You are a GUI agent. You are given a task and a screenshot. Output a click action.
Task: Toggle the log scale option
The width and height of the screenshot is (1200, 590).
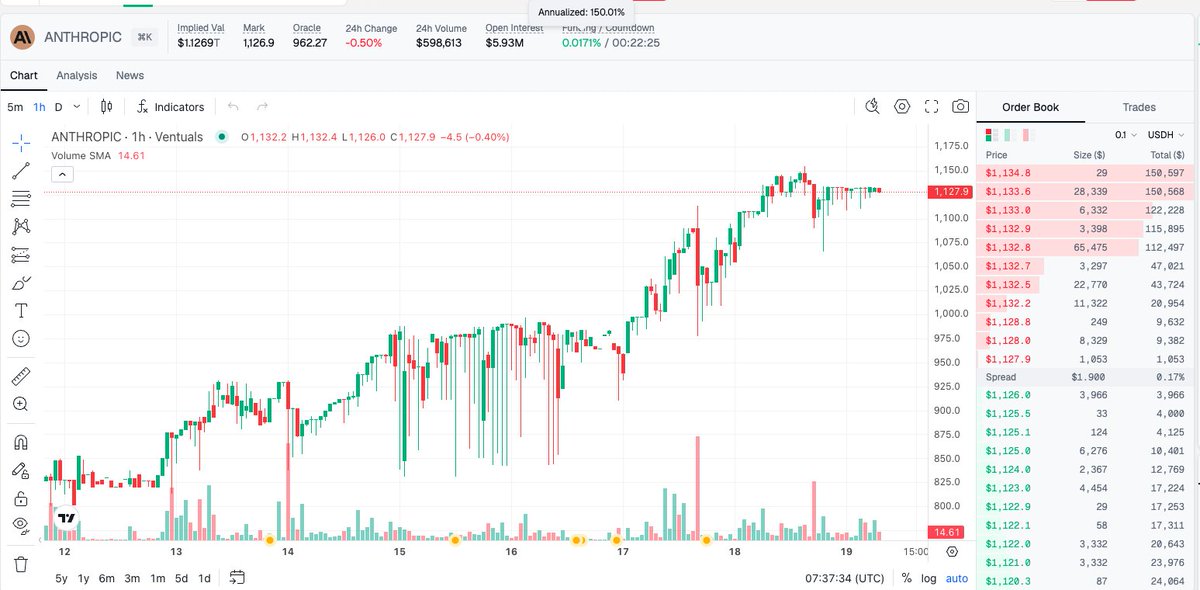tap(929, 578)
